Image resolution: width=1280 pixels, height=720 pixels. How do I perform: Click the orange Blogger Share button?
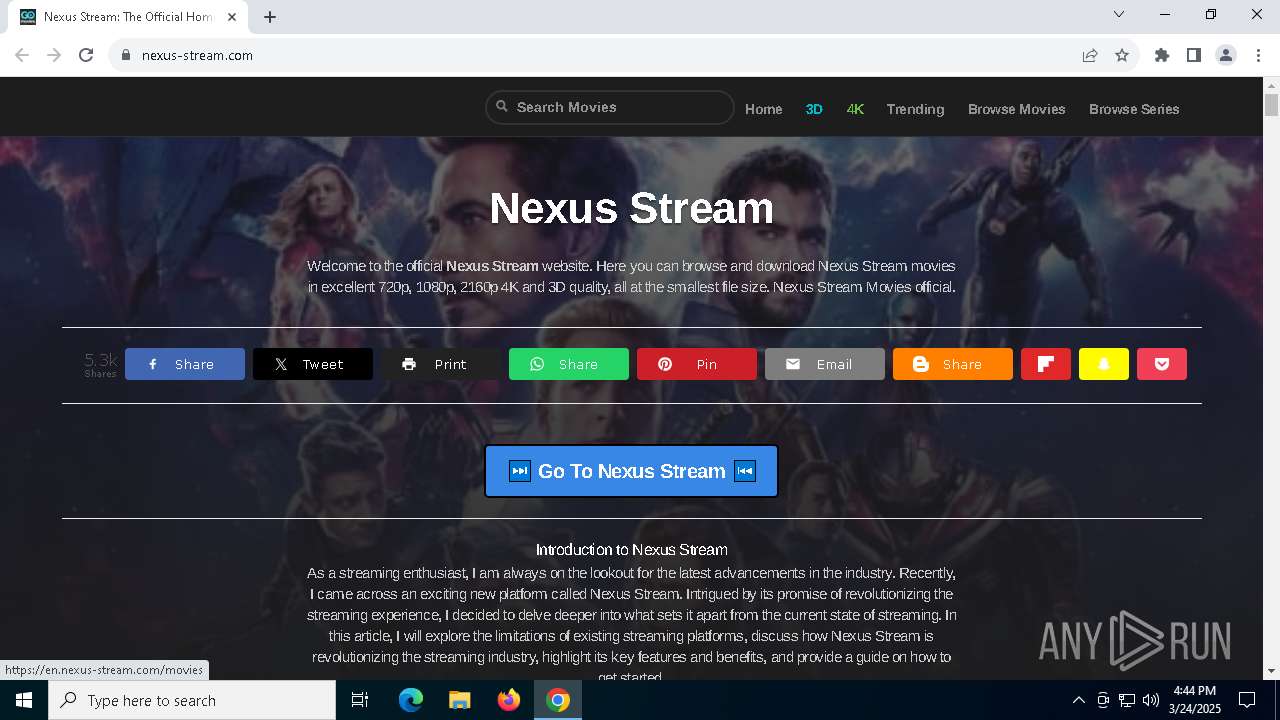click(x=953, y=364)
